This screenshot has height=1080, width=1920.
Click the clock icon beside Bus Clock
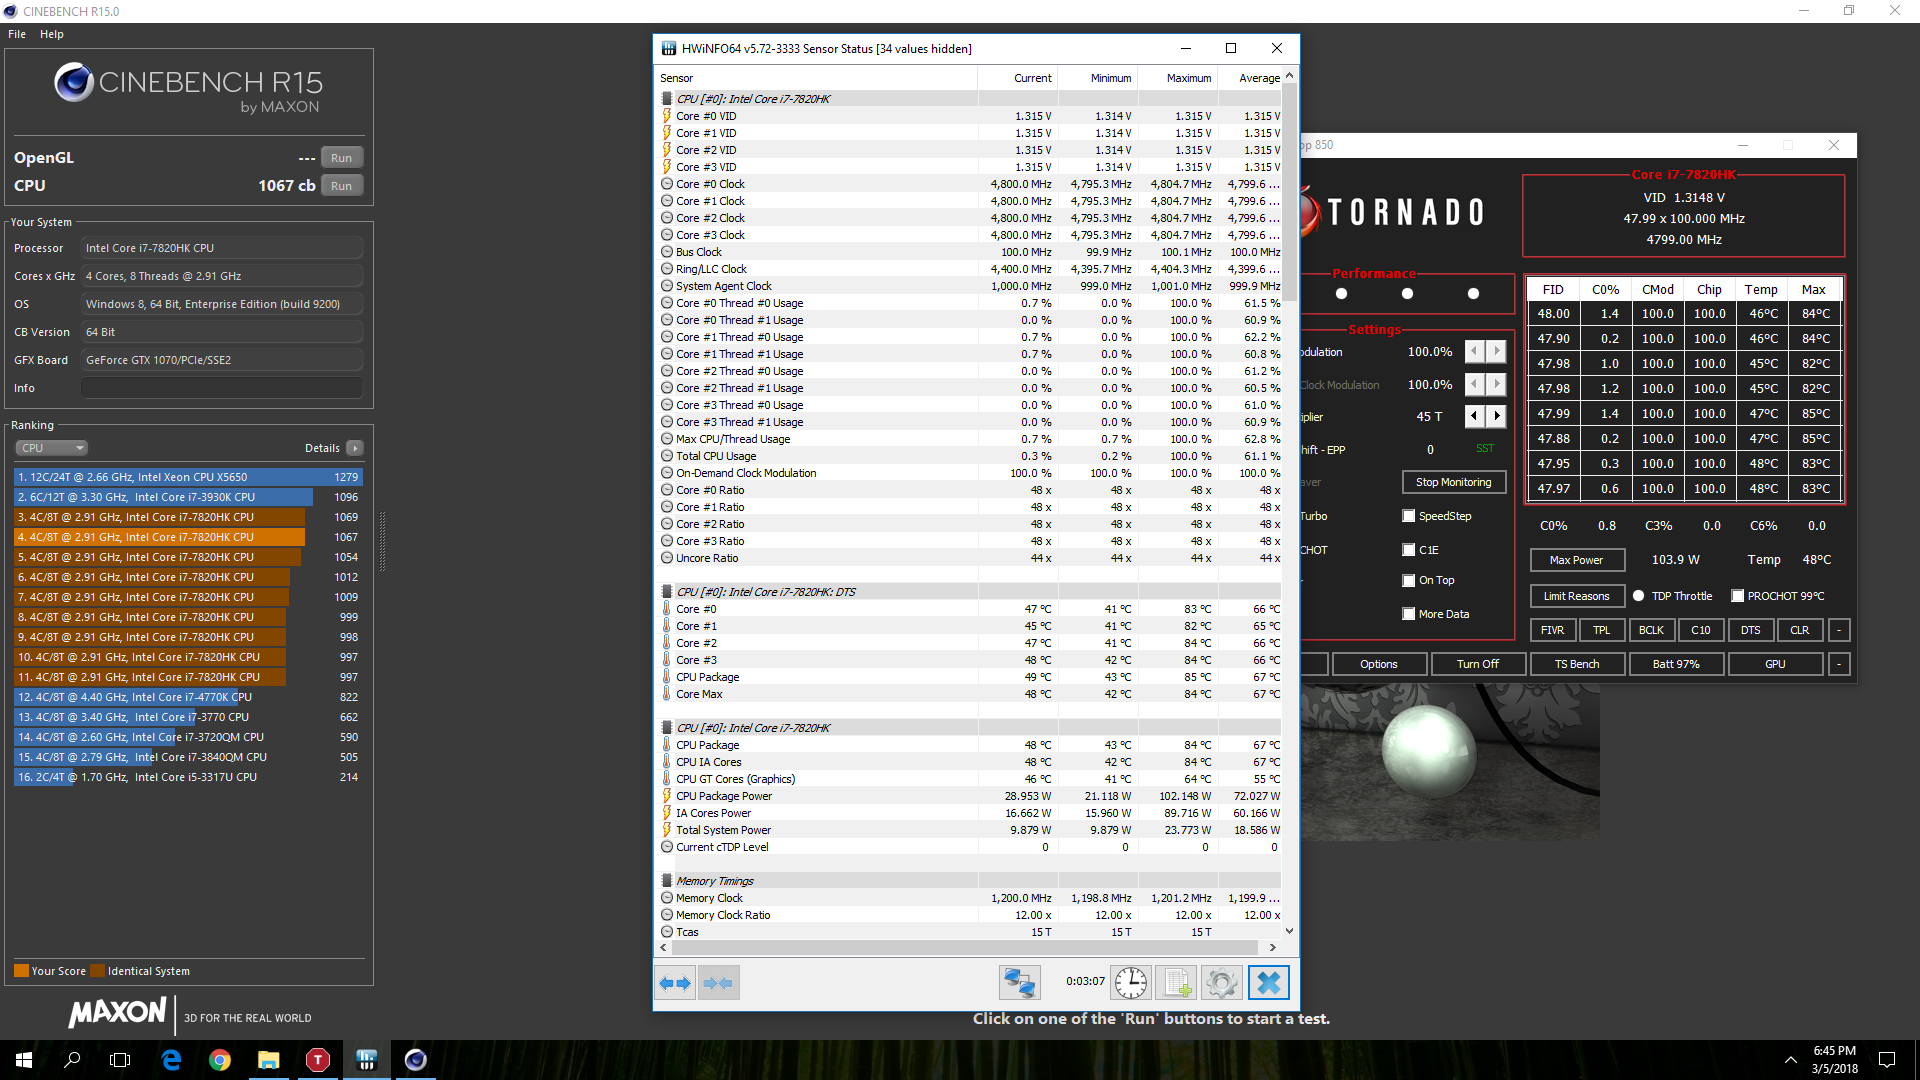tap(667, 252)
